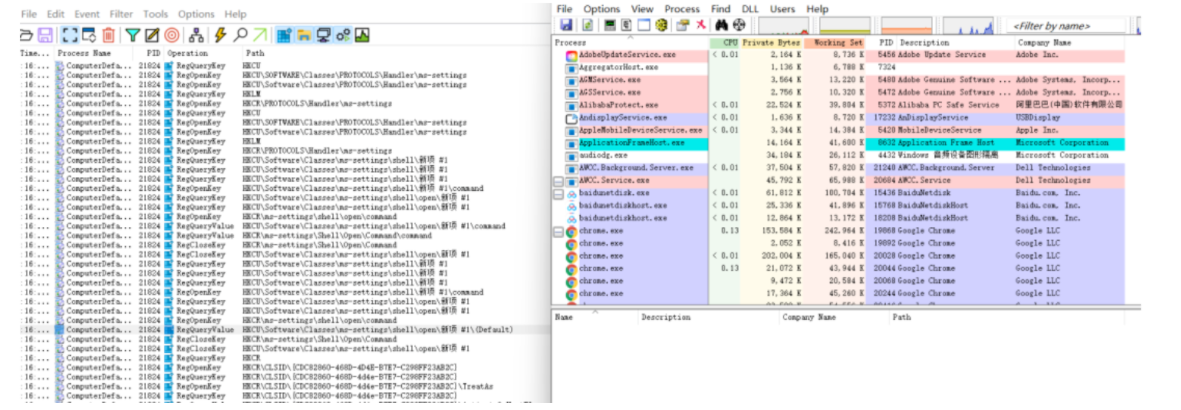This screenshot has height=410, width=1181.
Task: Open the green funnel Filter icon
Action: pyautogui.click(x=133, y=35)
